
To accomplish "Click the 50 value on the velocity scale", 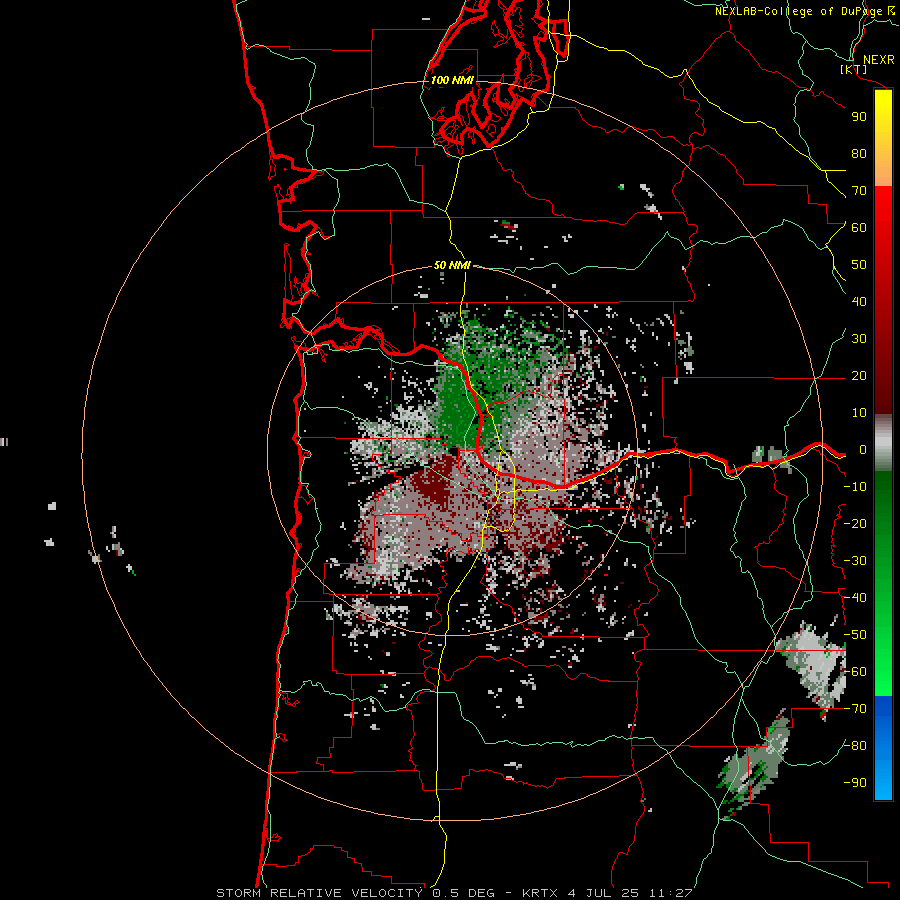I will coord(859,265).
